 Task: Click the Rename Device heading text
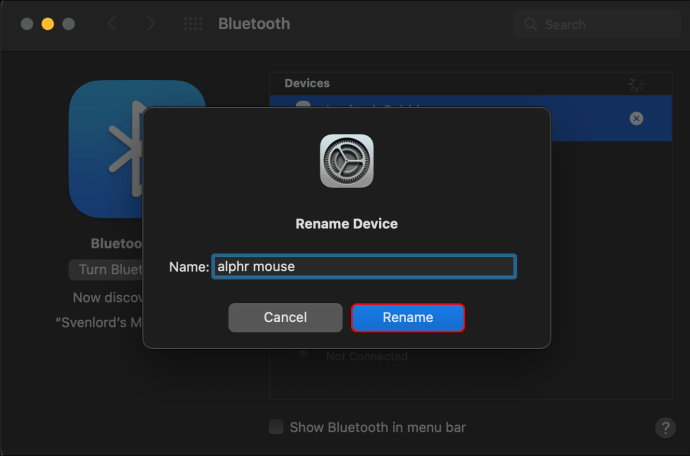point(346,224)
